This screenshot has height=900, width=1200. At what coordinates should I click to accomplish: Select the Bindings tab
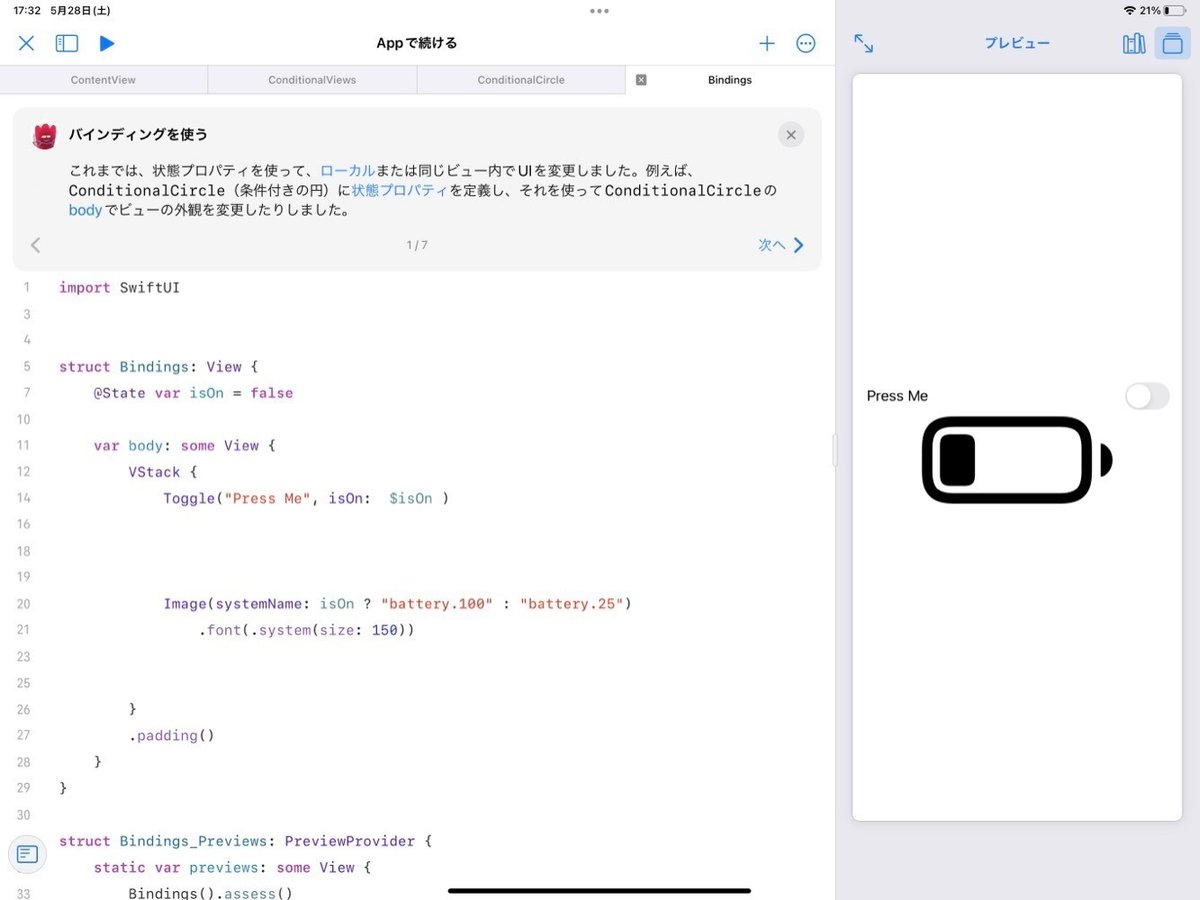730,80
